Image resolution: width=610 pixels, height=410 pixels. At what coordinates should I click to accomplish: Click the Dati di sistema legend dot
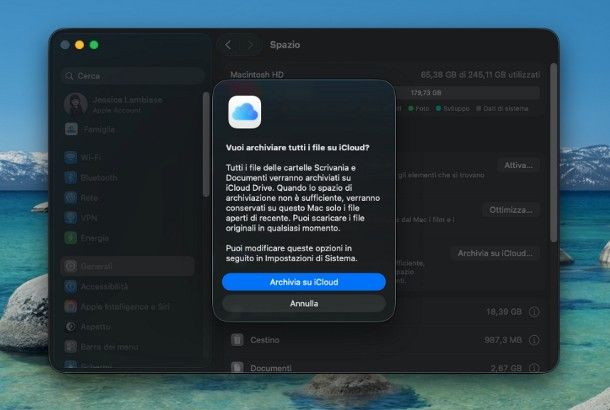479,109
